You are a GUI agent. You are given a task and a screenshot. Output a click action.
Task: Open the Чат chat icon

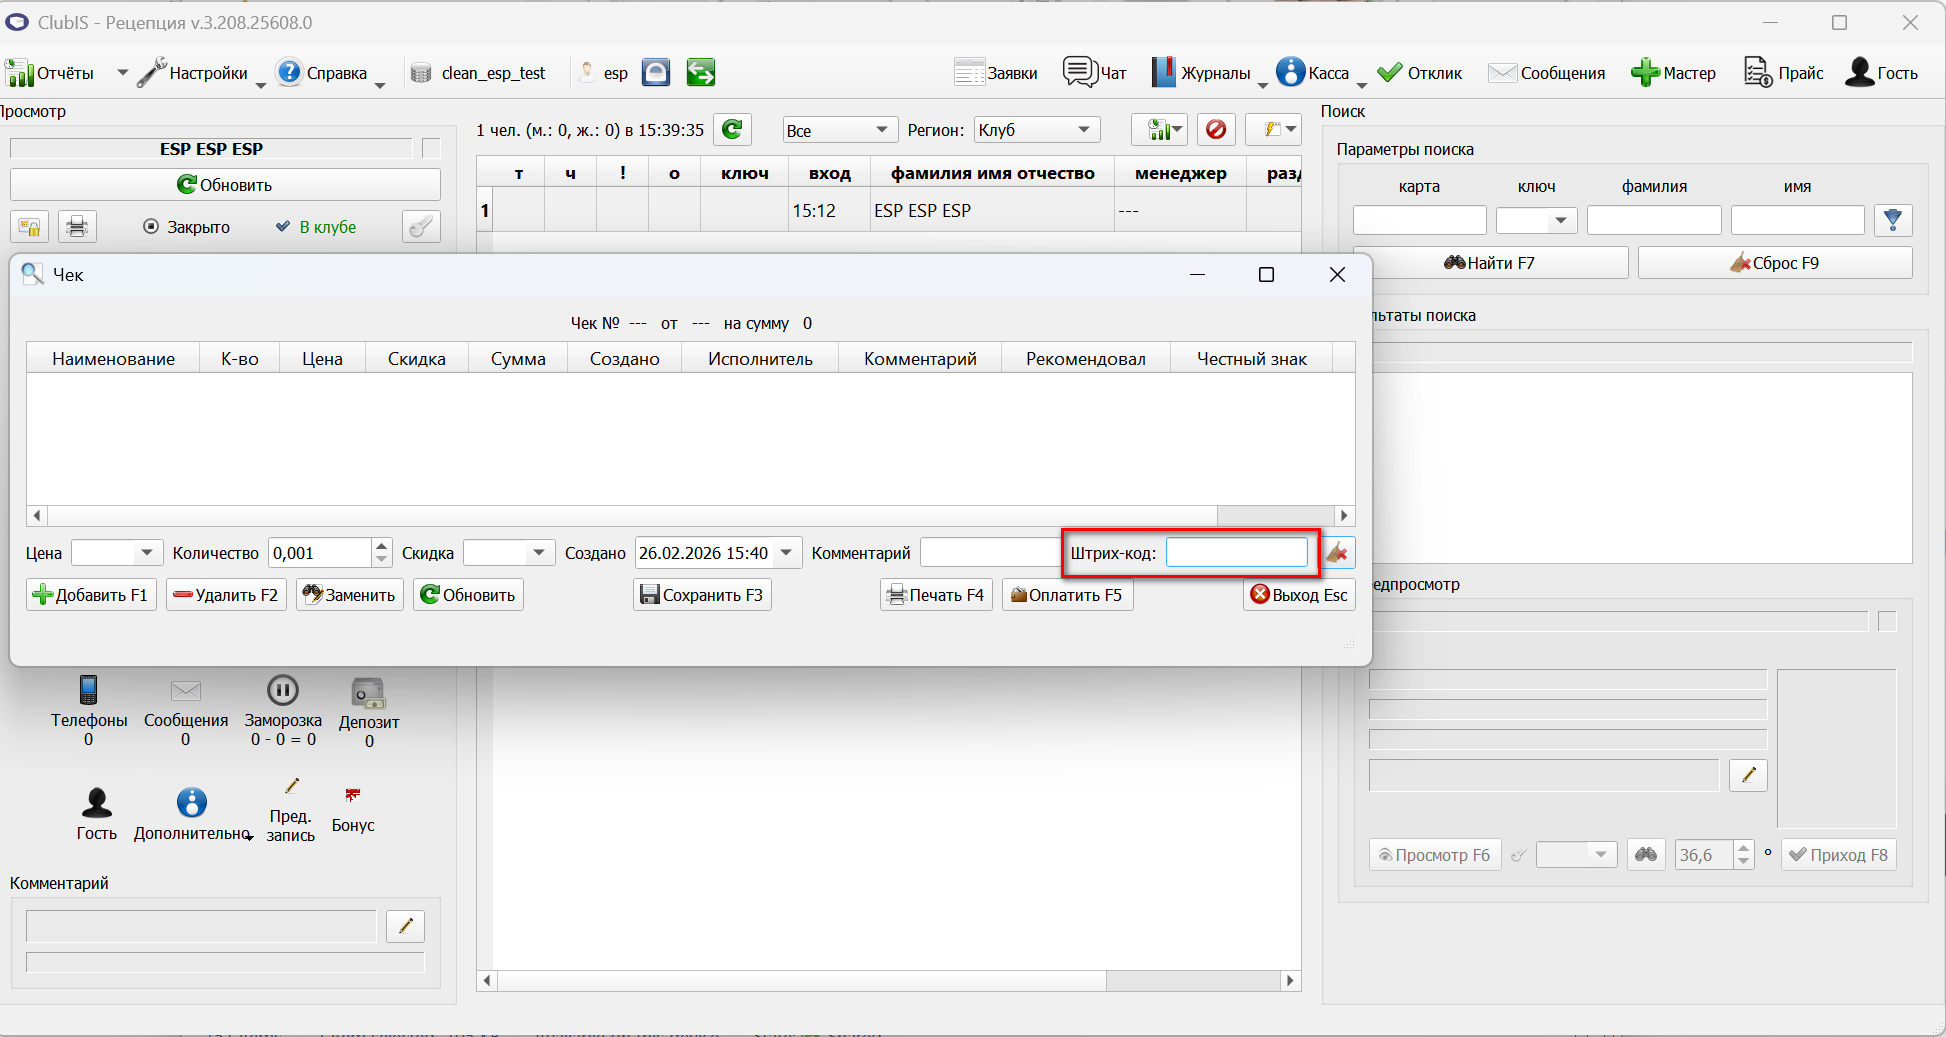[x=1080, y=72]
